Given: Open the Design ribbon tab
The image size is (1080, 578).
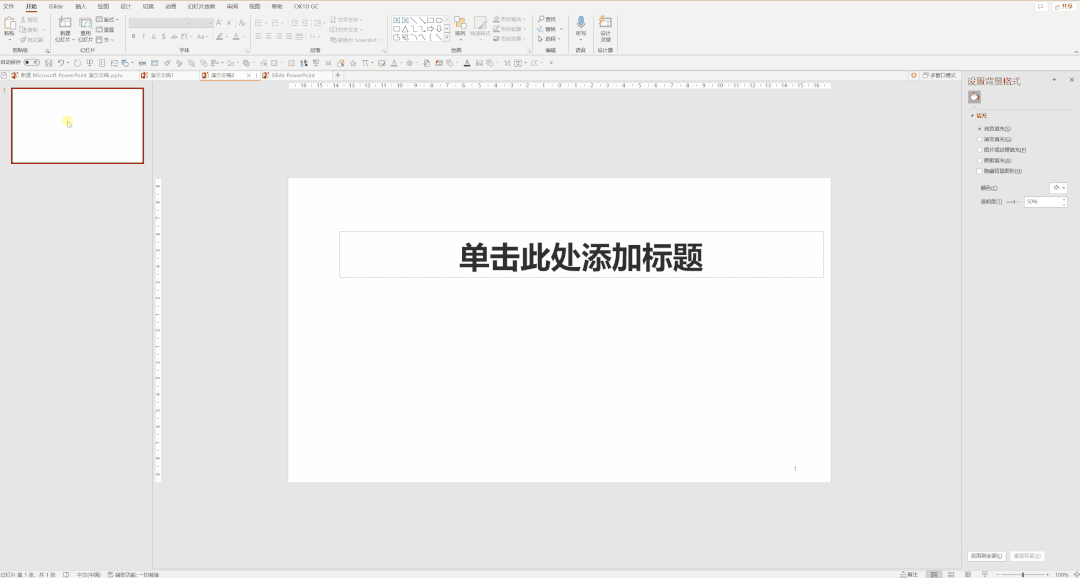Looking at the screenshot, I should coord(125,6).
